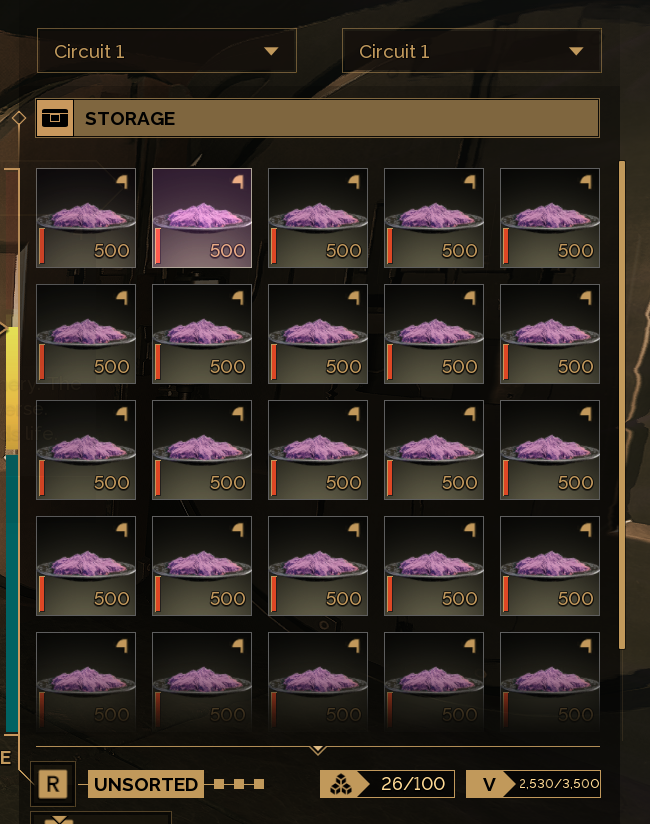Select the STORAGE header tab
The width and height of the screenshot is (650, 824).
(317, 118)
